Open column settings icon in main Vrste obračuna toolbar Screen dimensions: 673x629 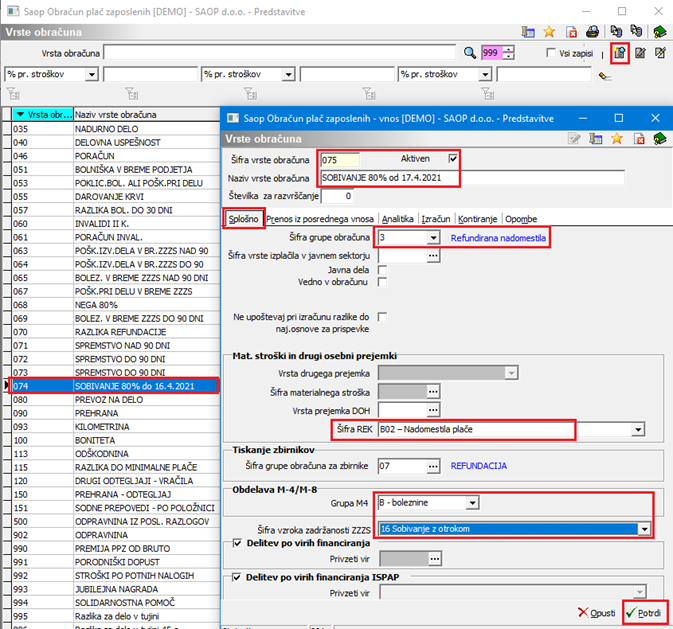[x=527, y=32]
